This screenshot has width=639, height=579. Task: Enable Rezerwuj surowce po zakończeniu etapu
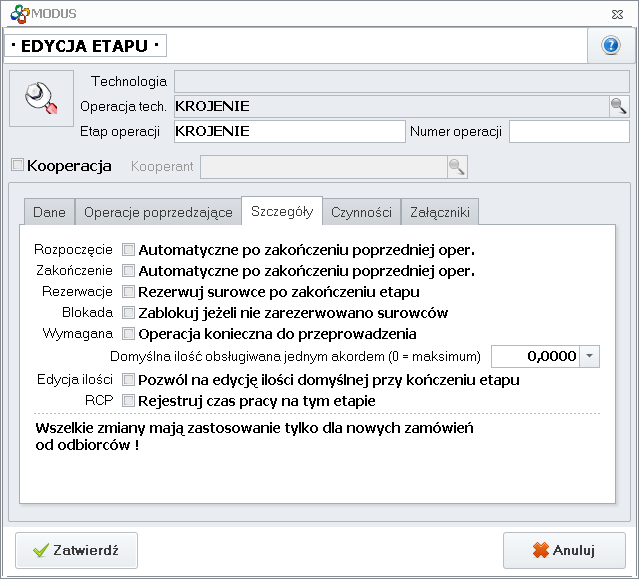point(128,292)
